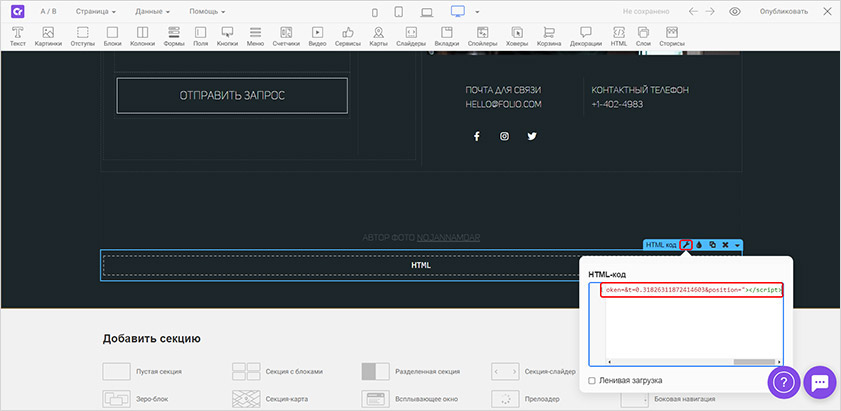
Task: Click the Creatium logo icon
Action: [18, 11]
